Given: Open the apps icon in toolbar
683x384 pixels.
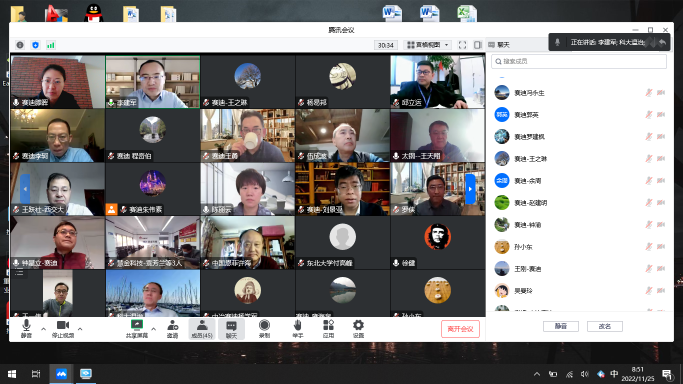Looking at the screenshot, I should (328, 329).
